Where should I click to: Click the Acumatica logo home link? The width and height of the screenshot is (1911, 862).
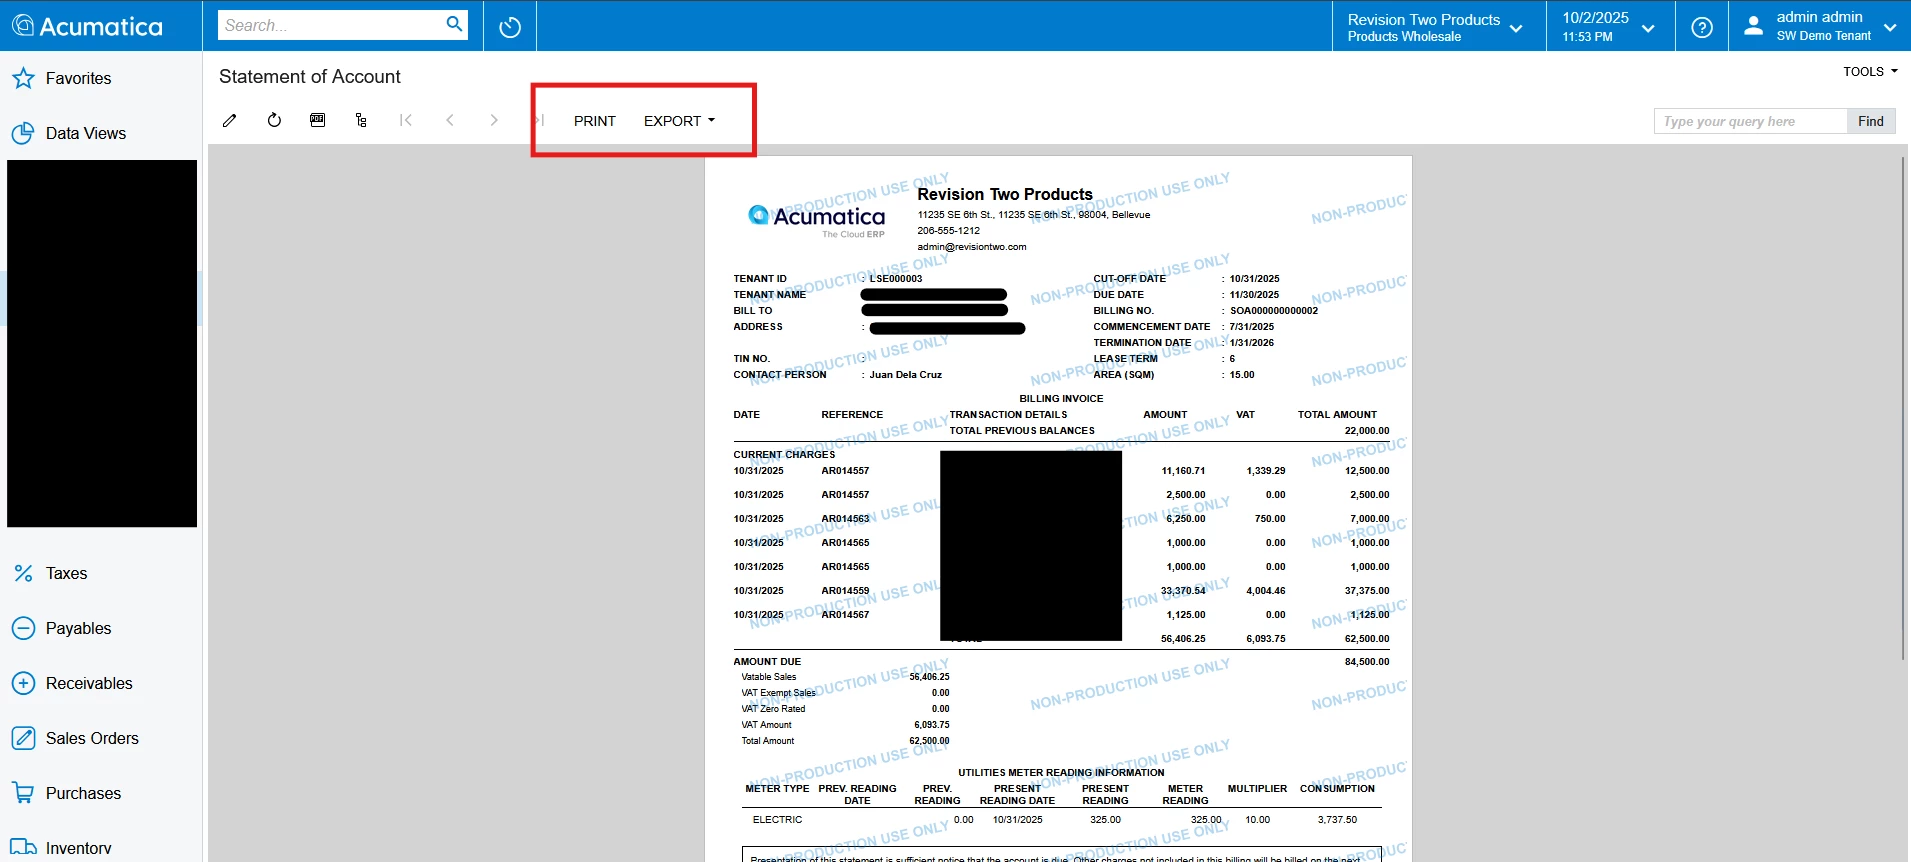click(87, 26)
